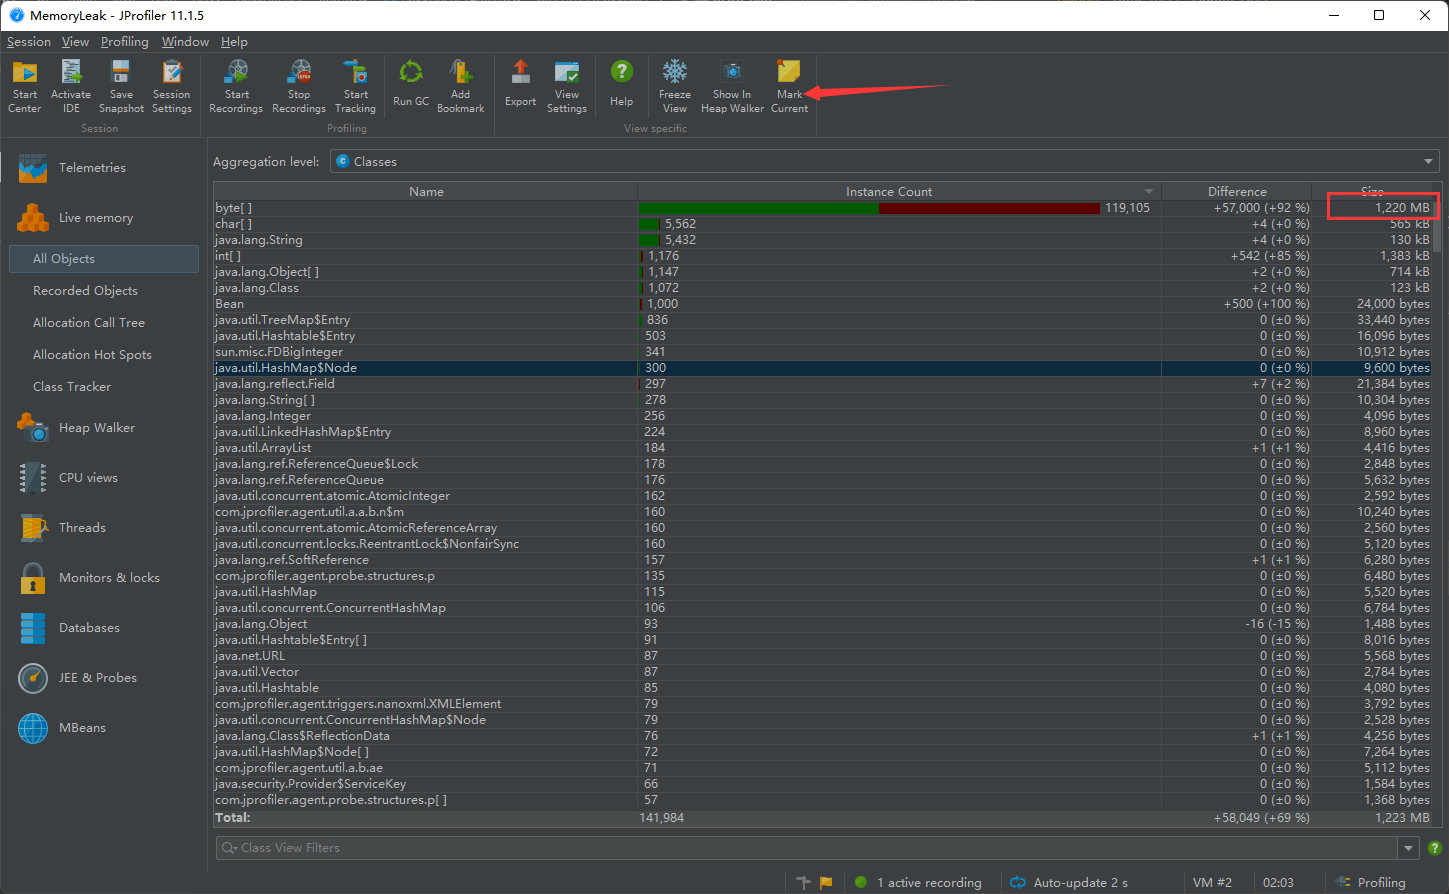
Task: Open the Help menu
Action: (x=234, y=42)
